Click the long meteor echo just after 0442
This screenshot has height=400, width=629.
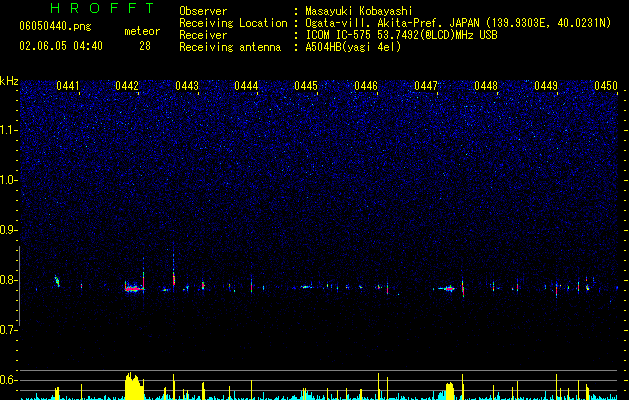point(134,288)
